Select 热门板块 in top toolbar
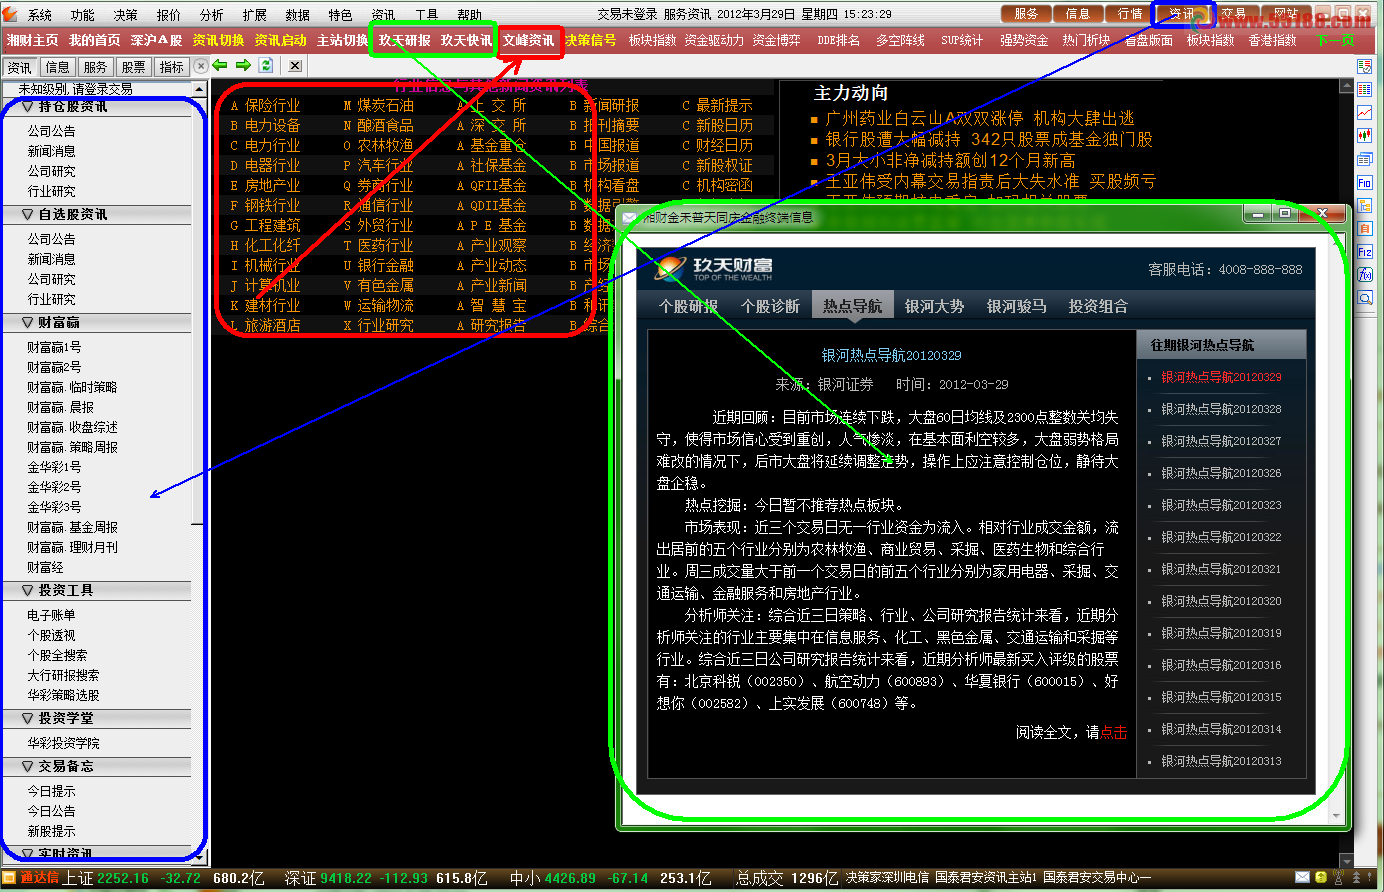Viewport: 1384px width, 892px height. click(x=1086, y=40)
